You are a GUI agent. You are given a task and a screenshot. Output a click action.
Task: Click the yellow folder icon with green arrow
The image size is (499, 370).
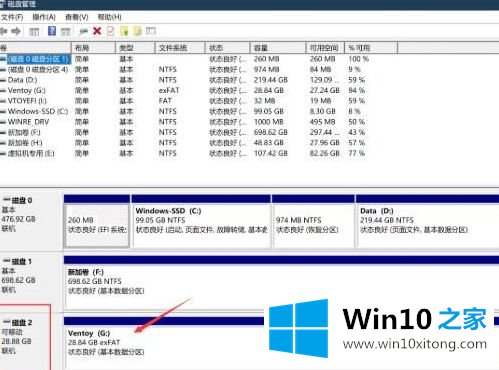[124, 31]
